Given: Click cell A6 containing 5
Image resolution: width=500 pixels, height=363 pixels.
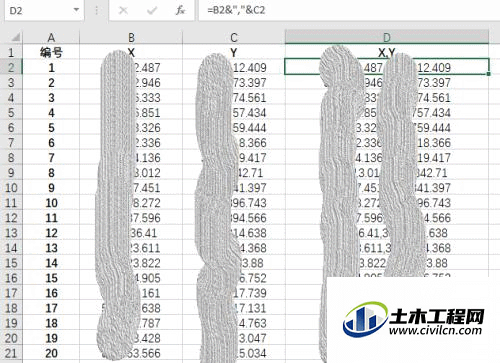Looking at the screenshot, I should 51,127.
